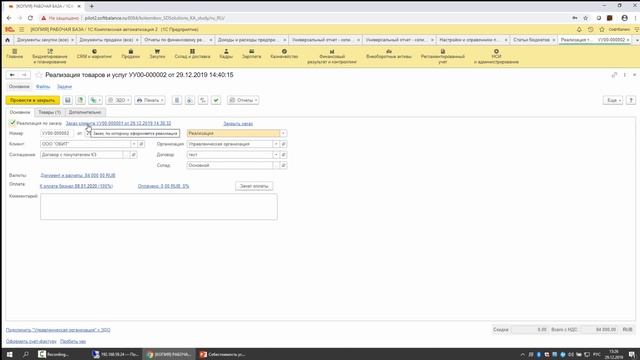Open the CRM и маркетинг section
Screen dimensions: 640x360
94,54
